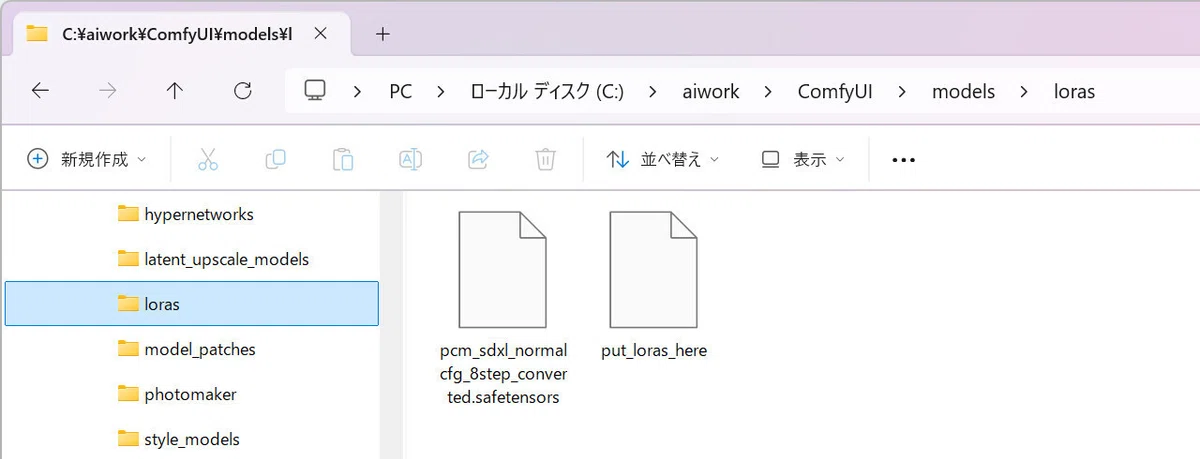Expand chevron after ComfyUI breadcrumb
This screenshot has height=459, width=1200.
(903, 92)
